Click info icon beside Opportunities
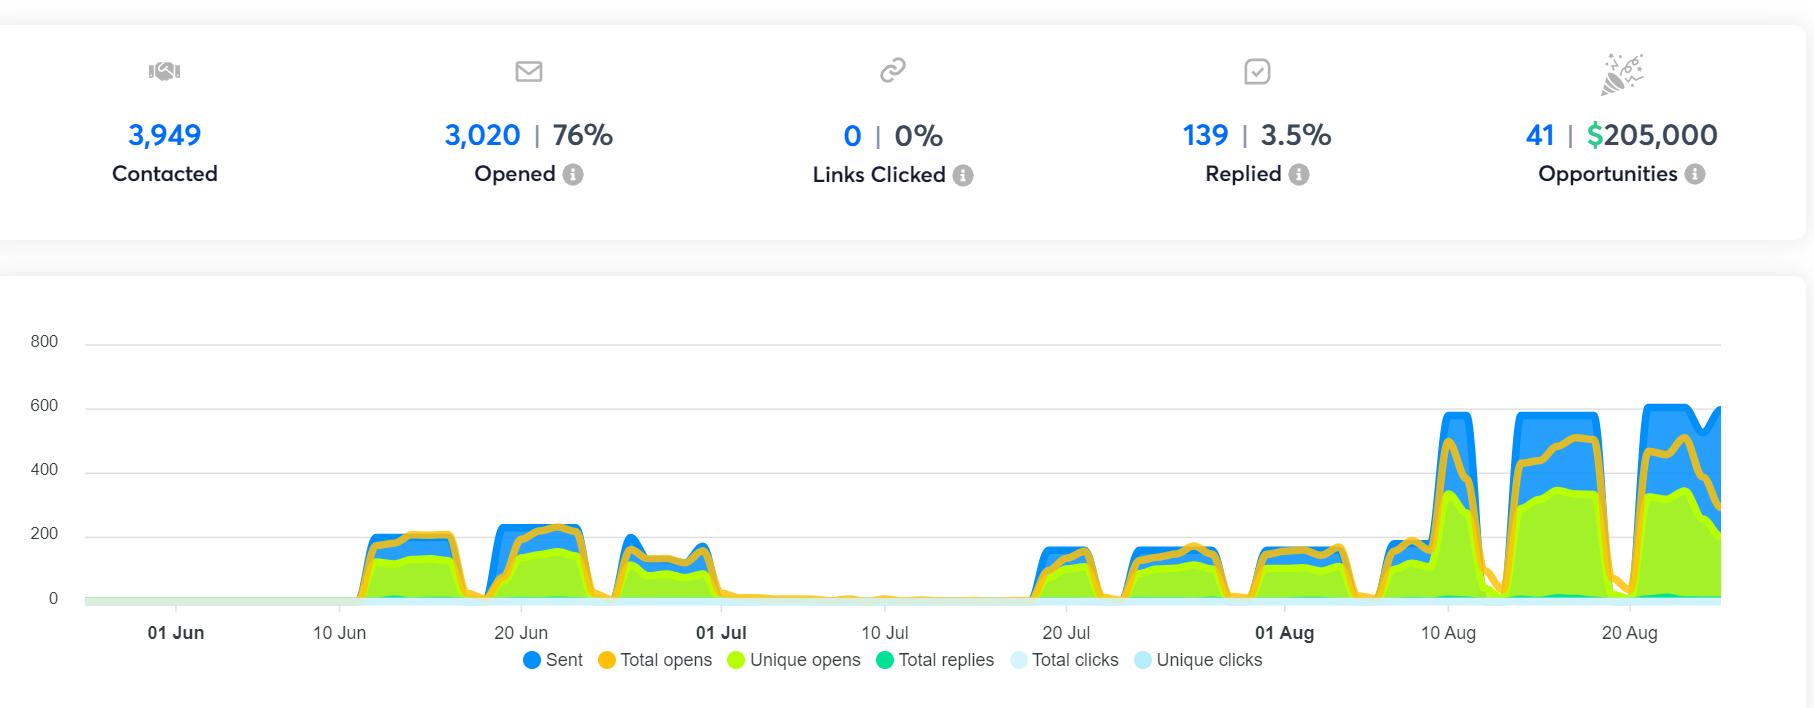 [1695, 174]
